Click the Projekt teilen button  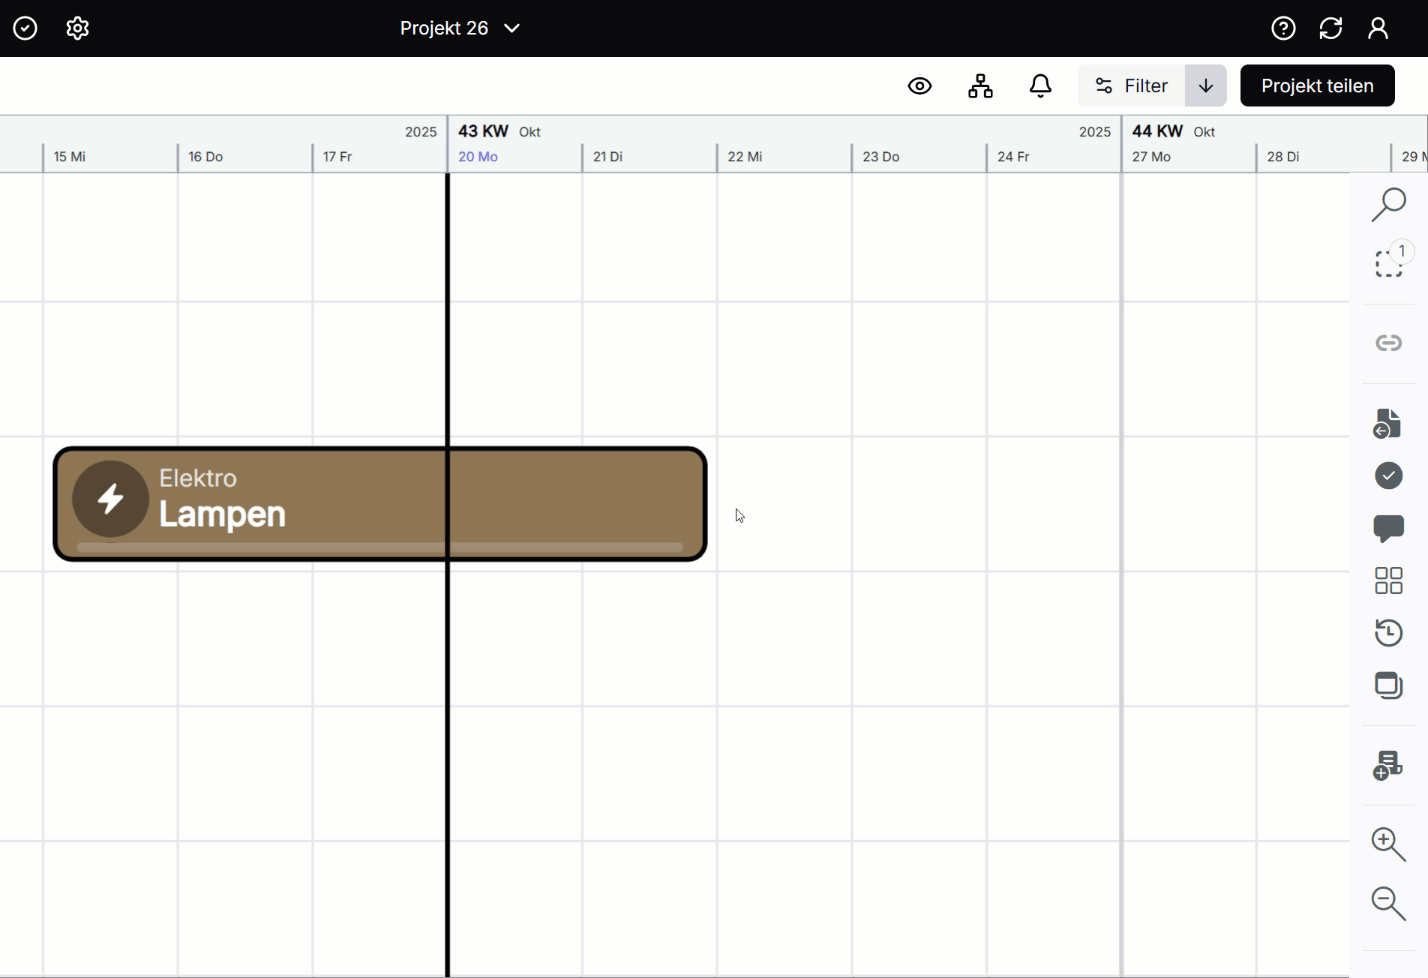click(x=1317, y=85)
